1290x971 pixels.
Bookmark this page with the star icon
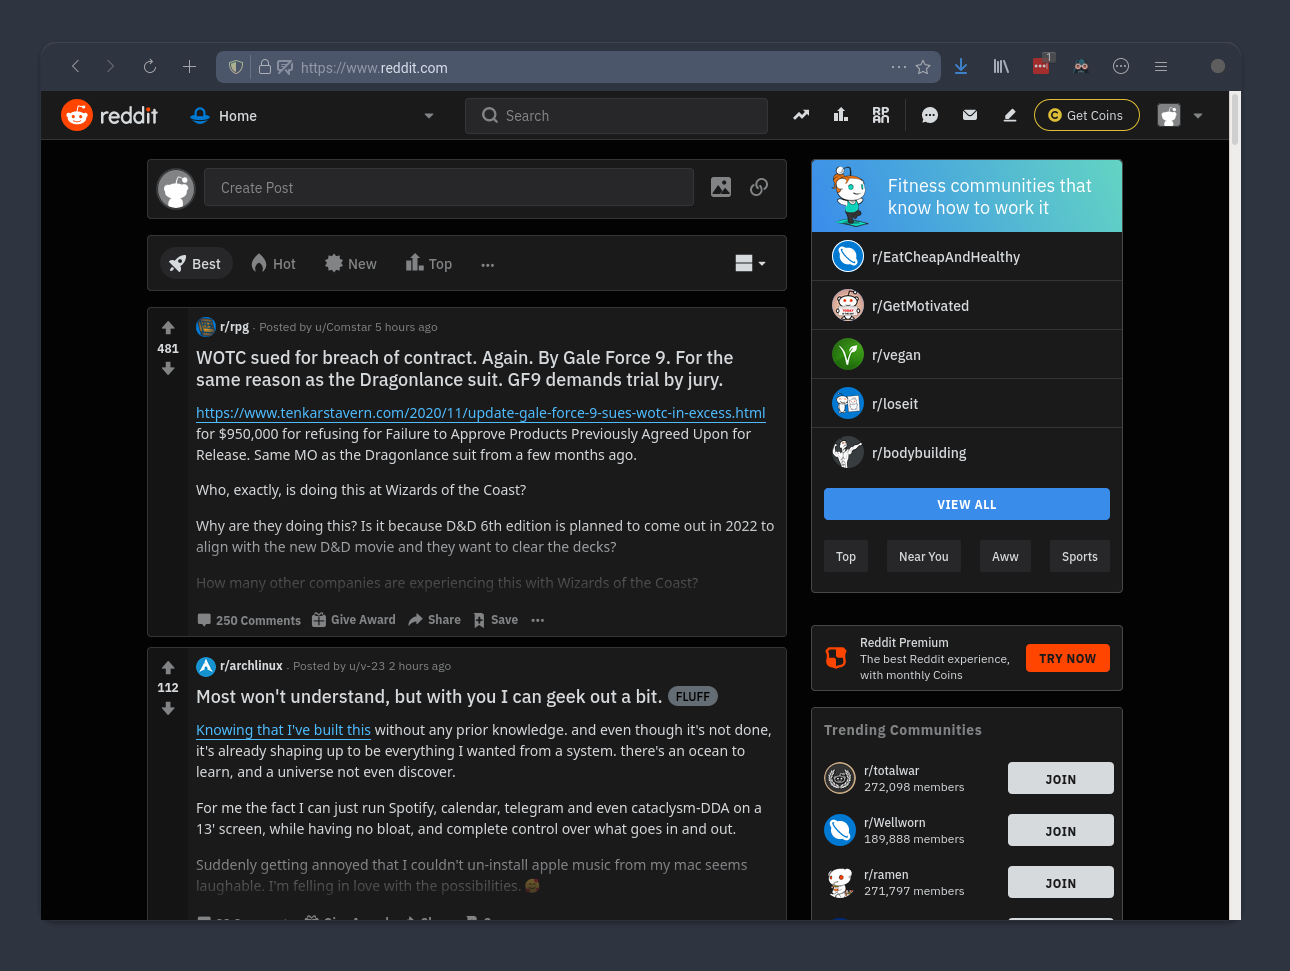click(923, 67)
